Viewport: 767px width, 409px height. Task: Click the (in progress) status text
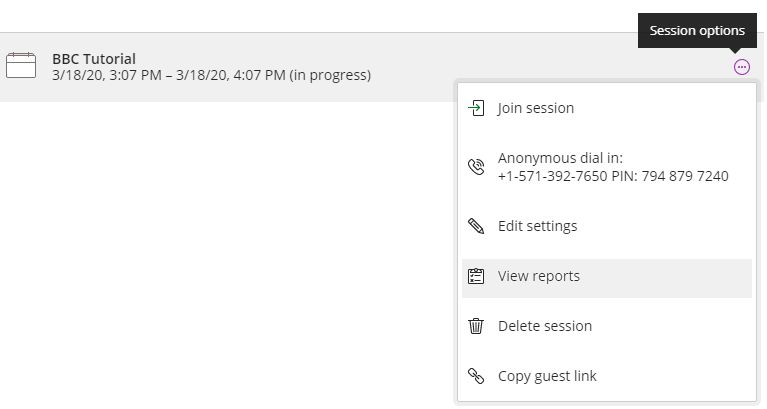(x=330, y=75)
